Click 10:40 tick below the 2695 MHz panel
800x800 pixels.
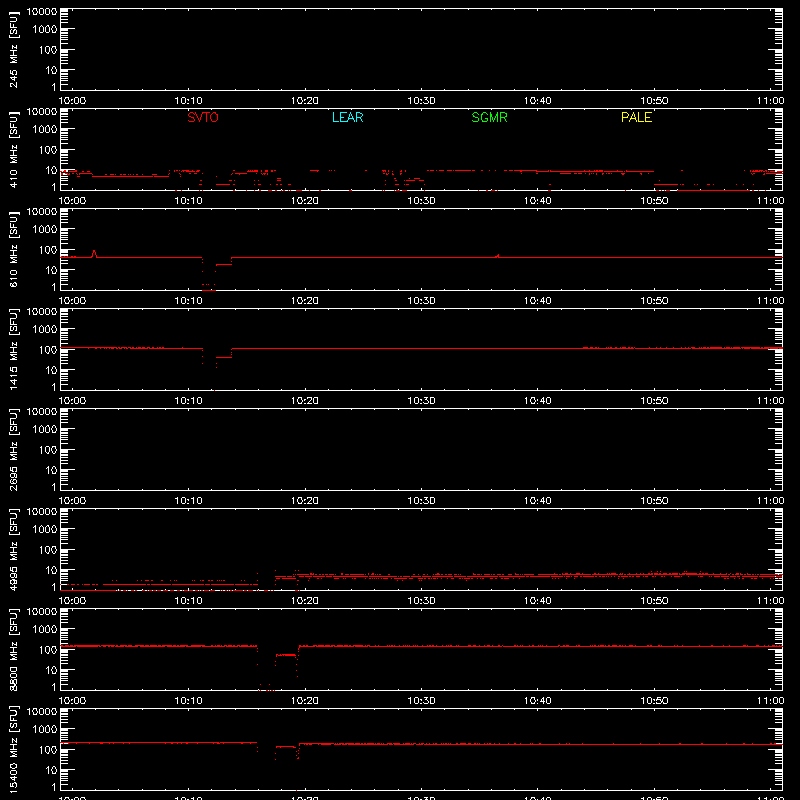[538, 501]
